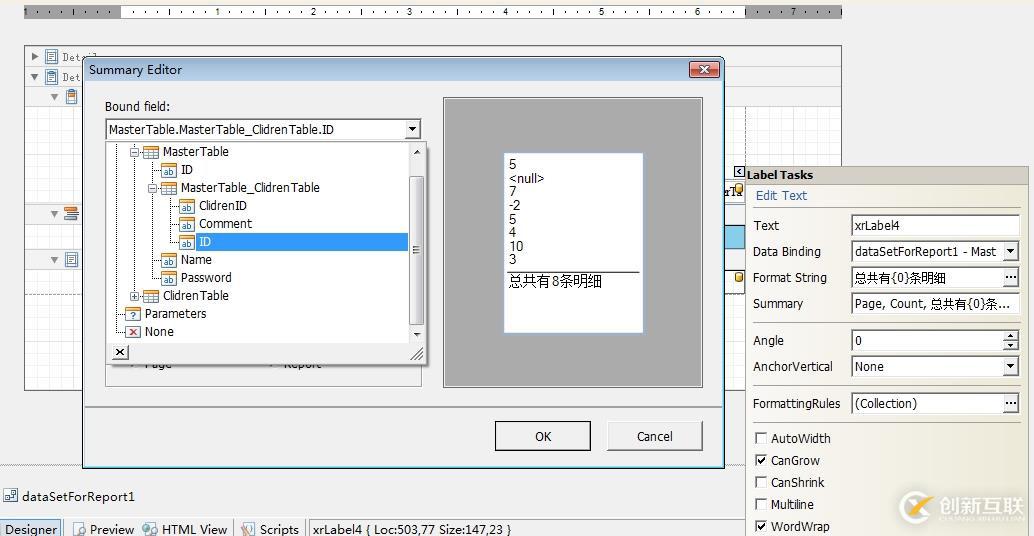The image size is (1034, 536).
Task: Click the MasterTable_ClidrenTable relation table icon
Action: [x=169, y=189]
